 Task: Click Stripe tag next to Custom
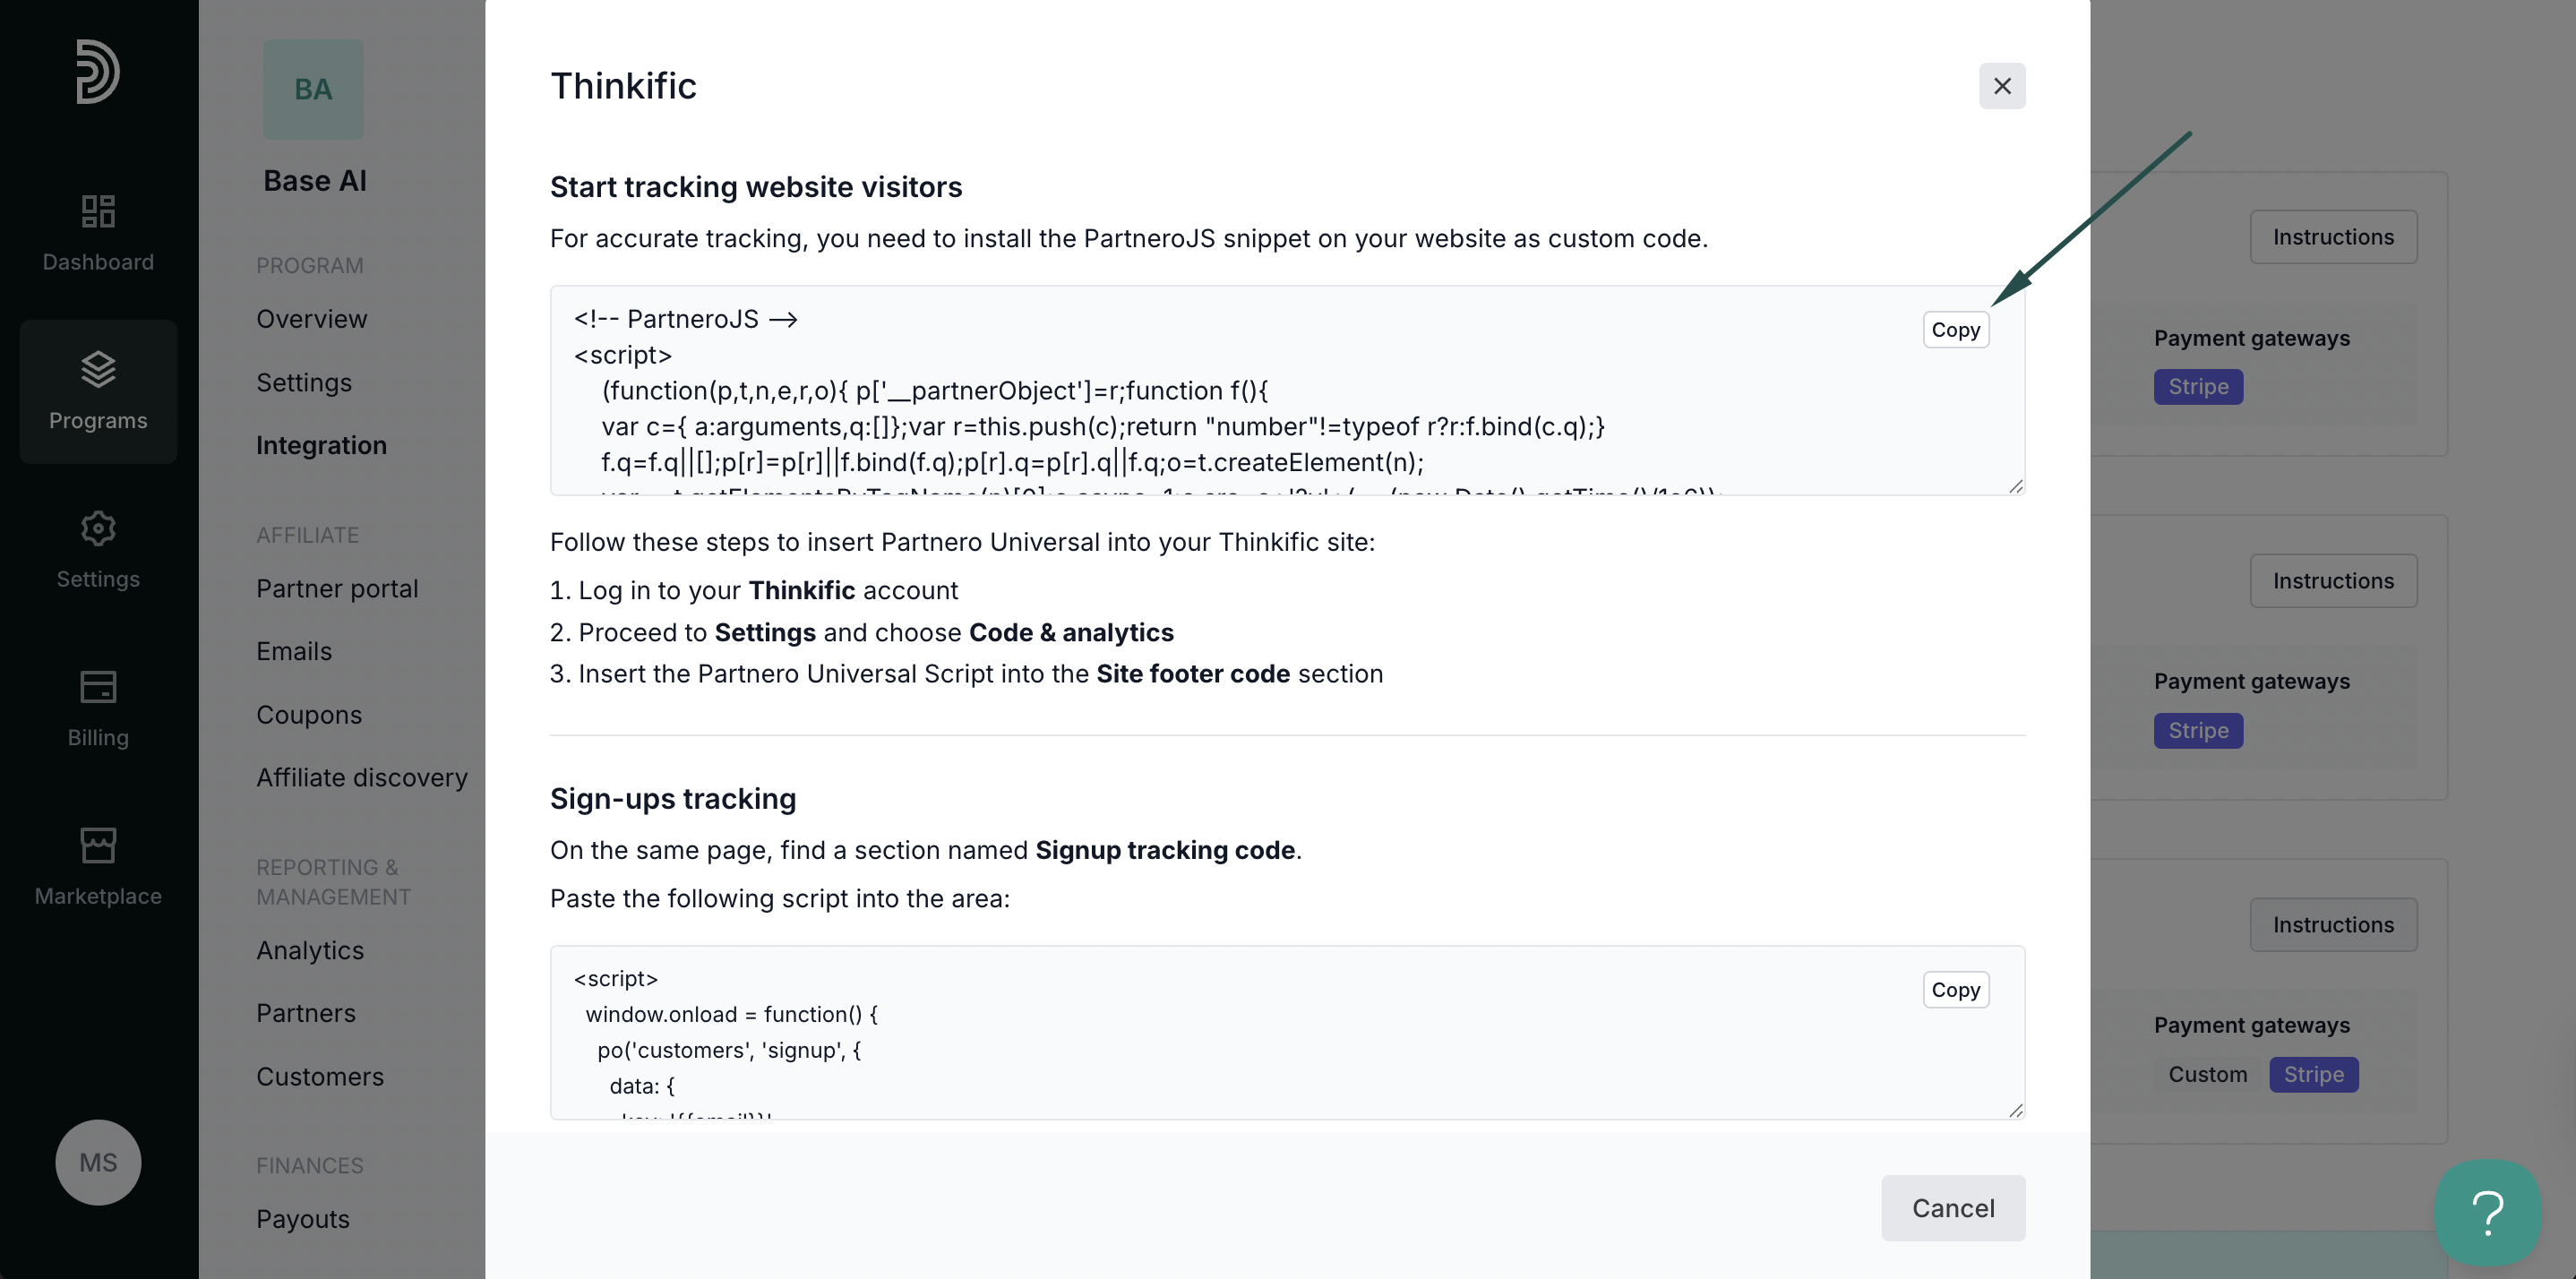pos(2313,1075)
